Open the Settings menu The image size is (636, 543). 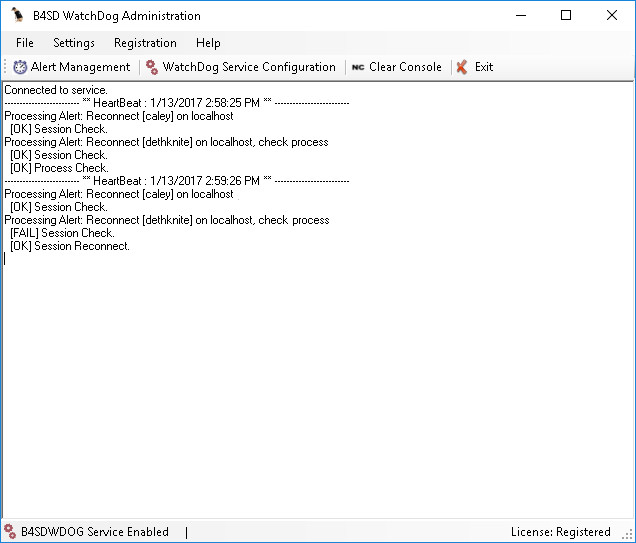pyautogui.click(x=74, y=43)
